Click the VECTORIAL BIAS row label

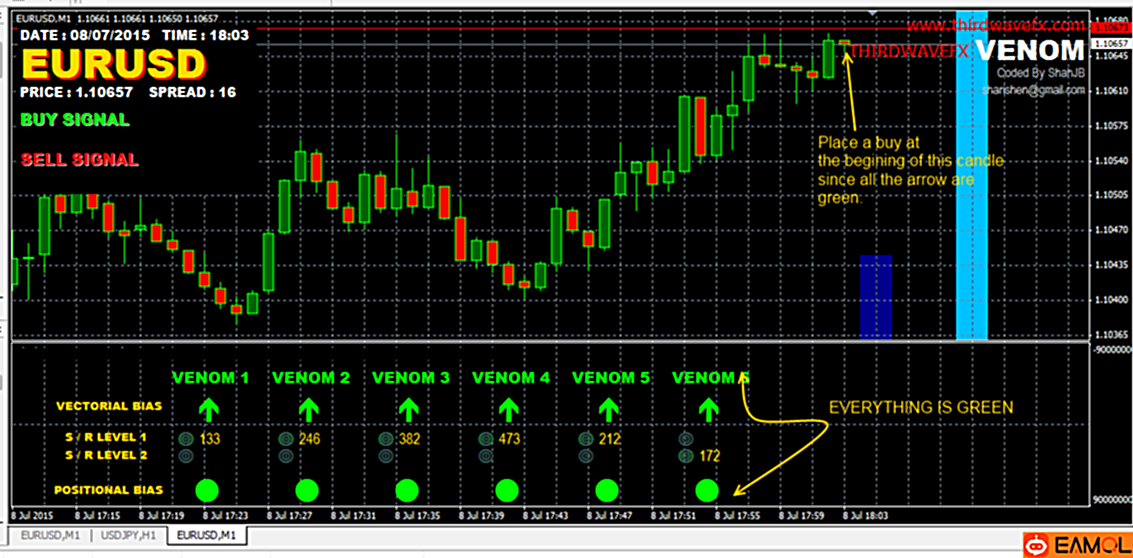(x=110, y=406)
